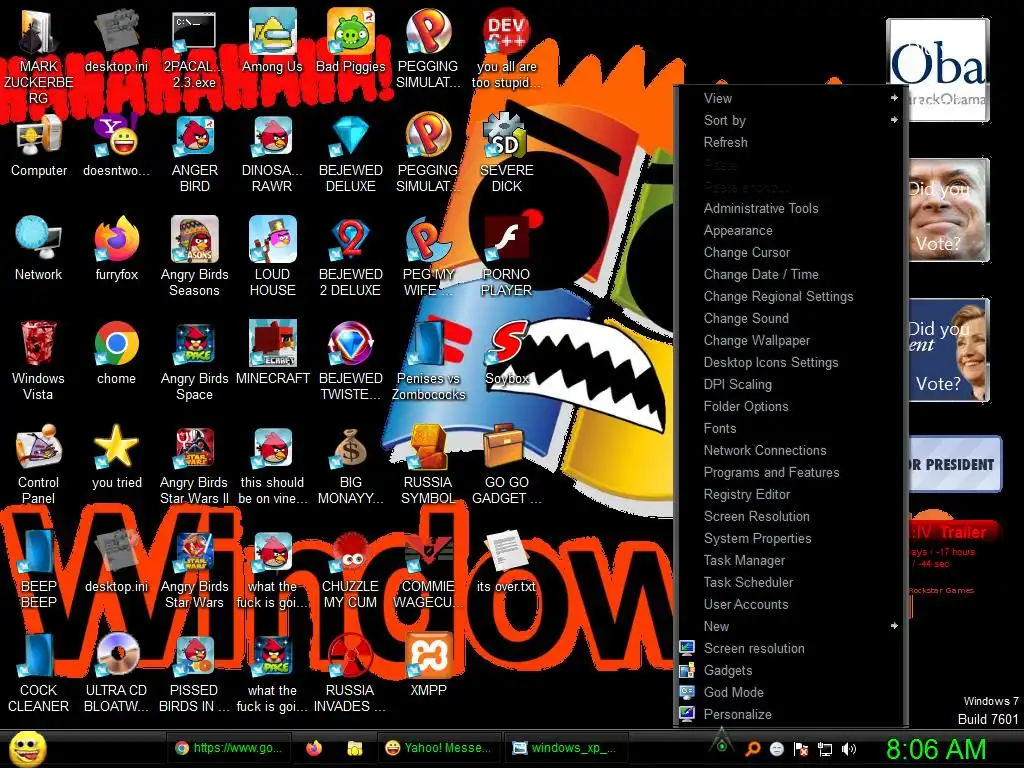Open the Yahoo! Messe... taskbar button

tap(439, 748)
